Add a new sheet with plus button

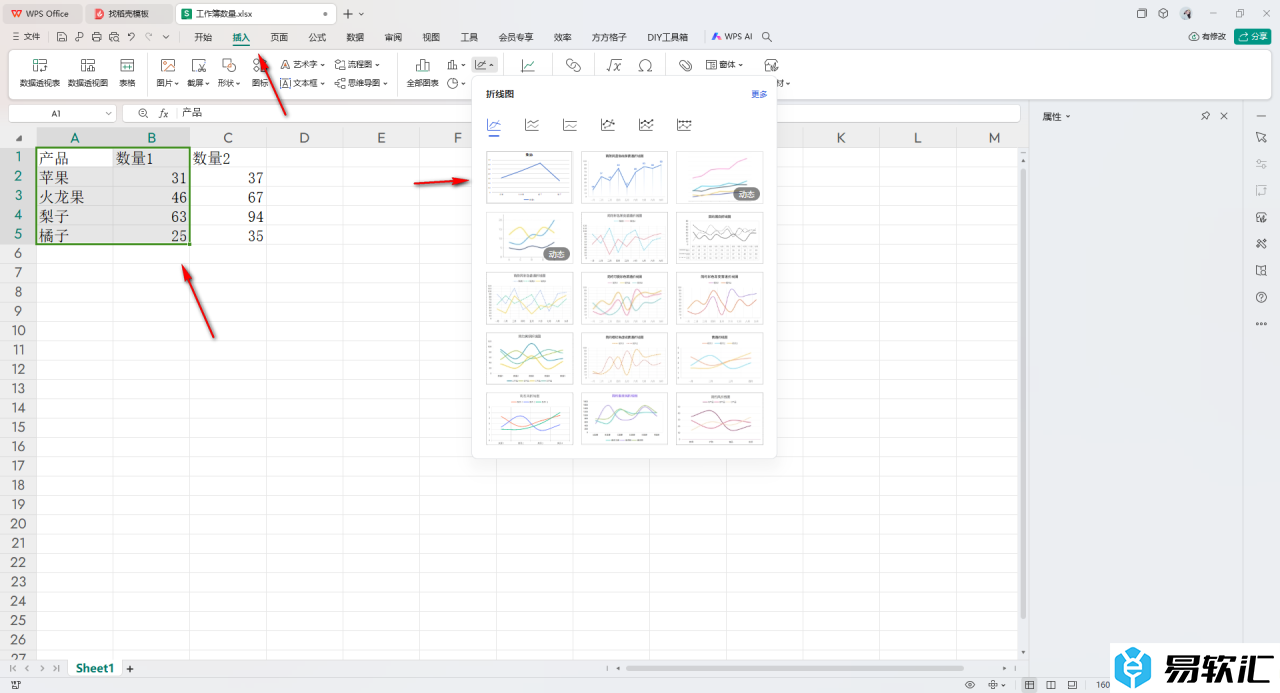click(x=130, y=668)
